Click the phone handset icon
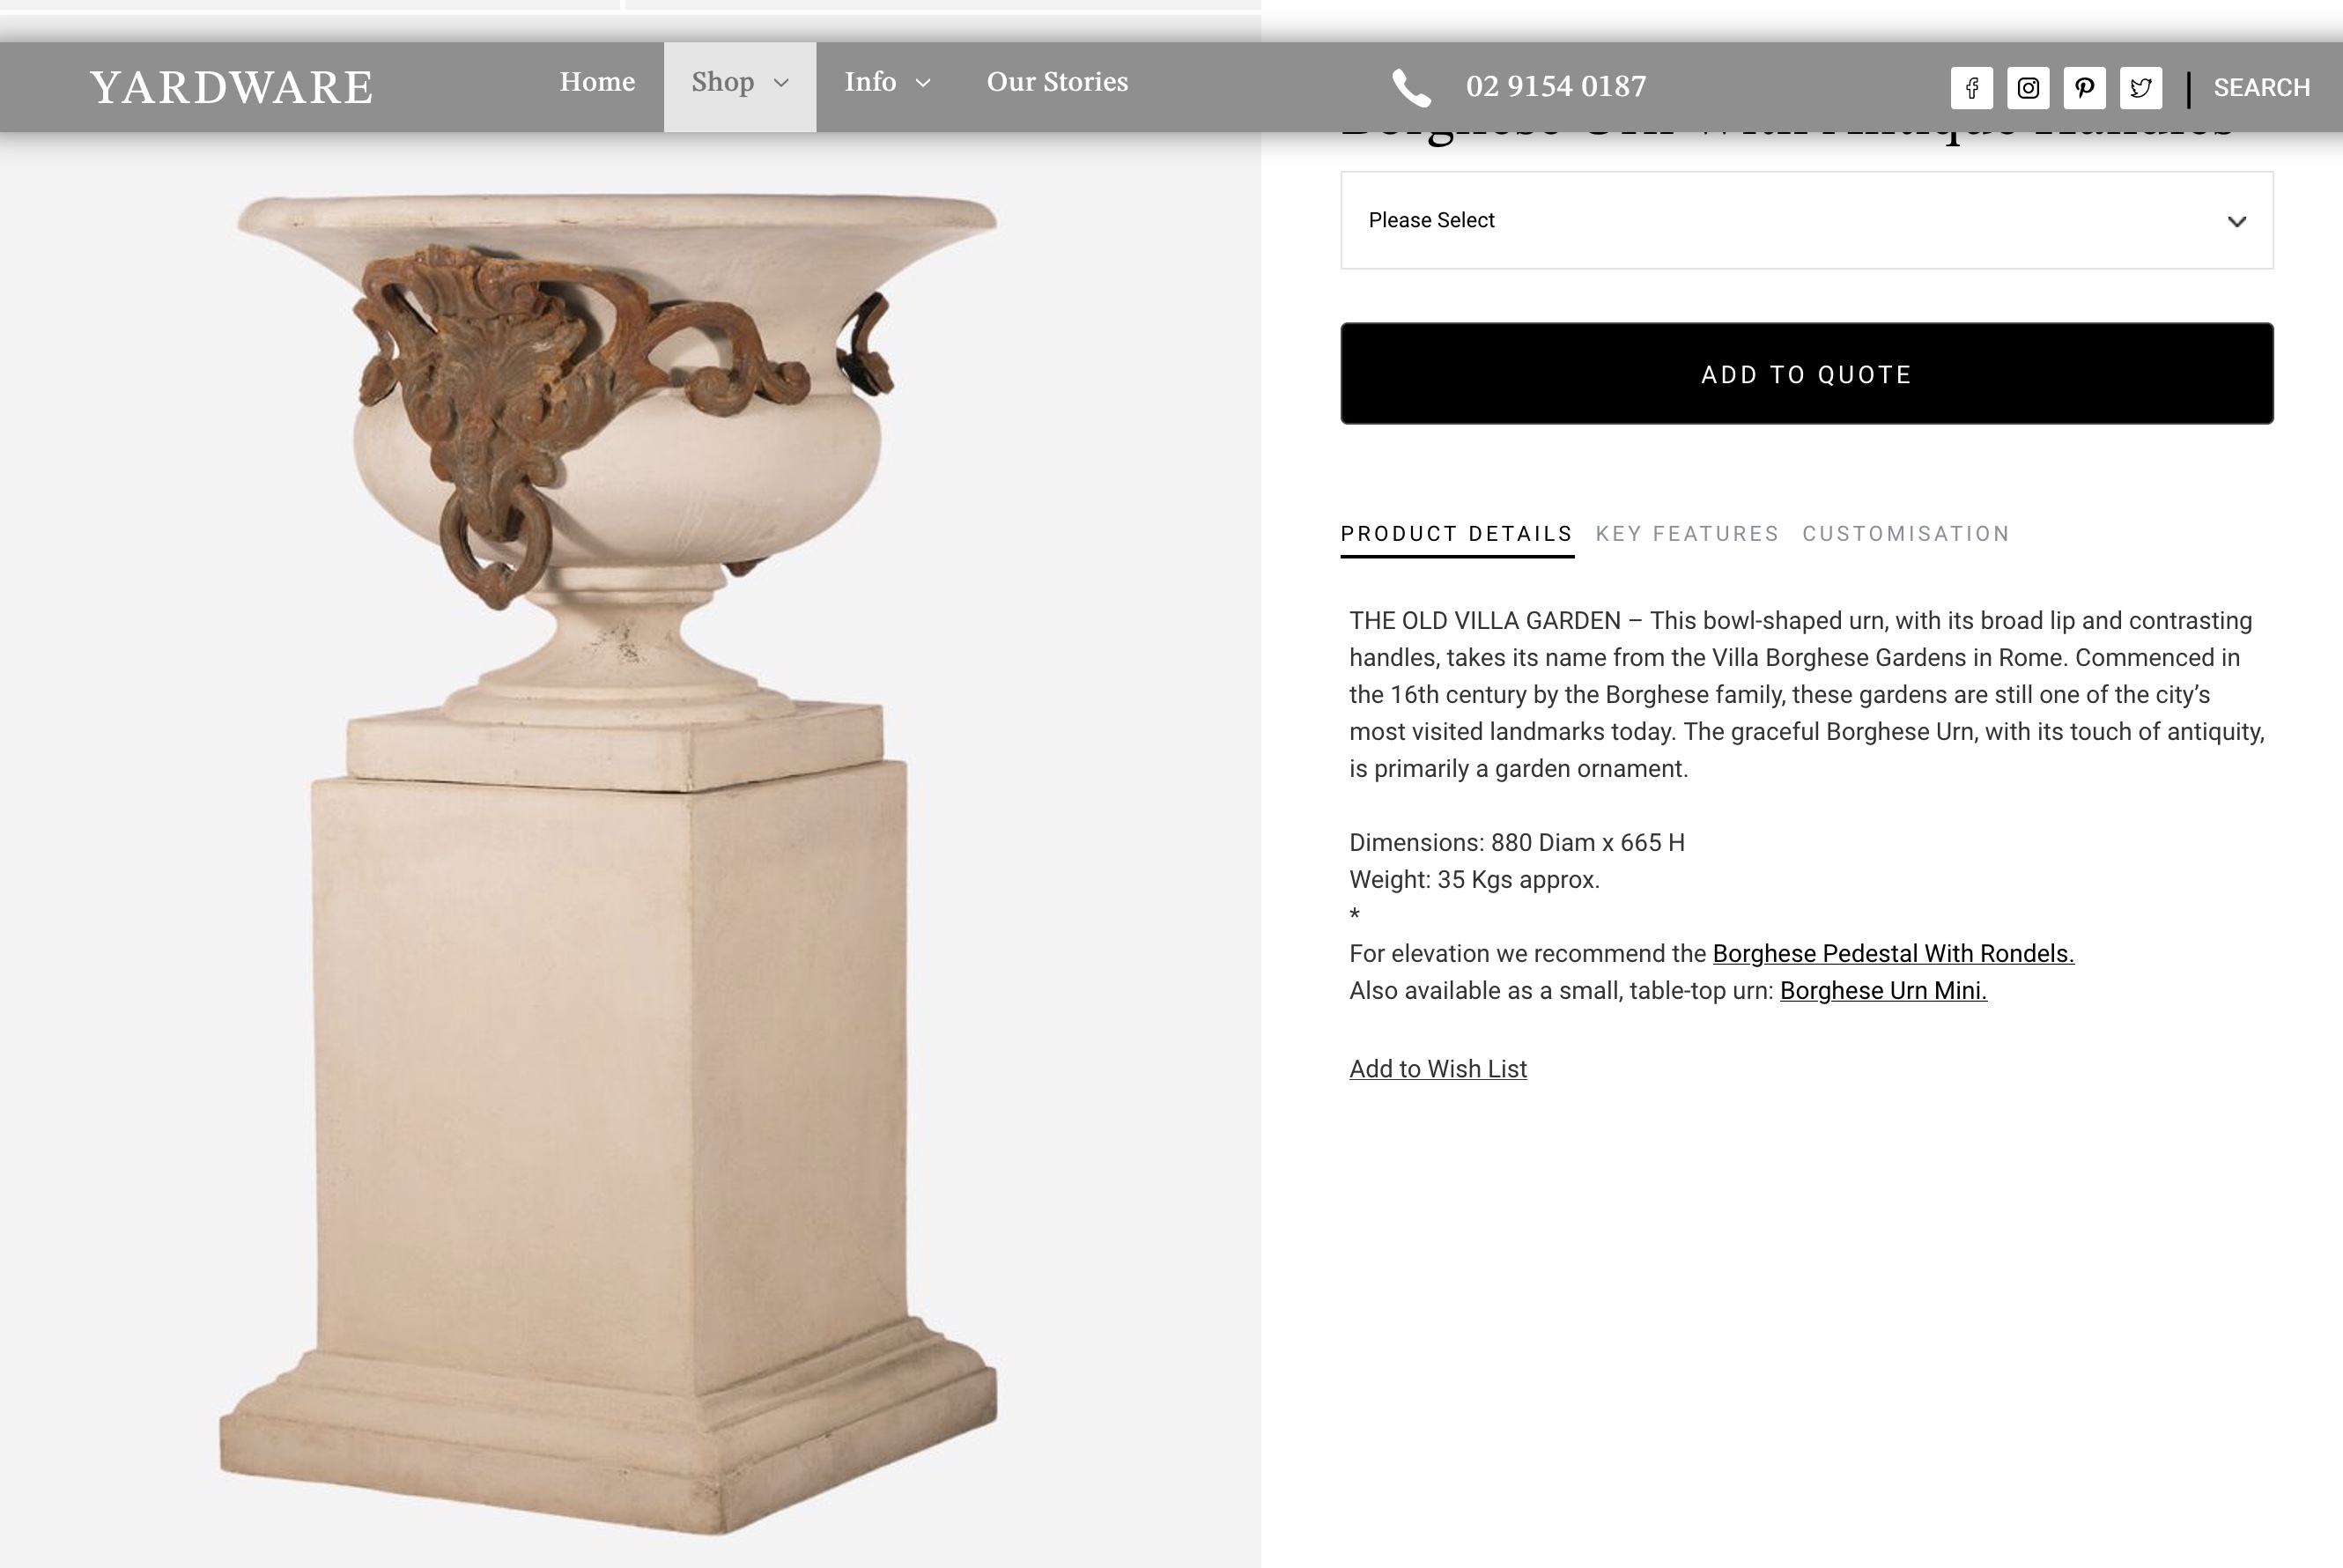This screenshot has height=1568, width=2343. coord(1411,88)
